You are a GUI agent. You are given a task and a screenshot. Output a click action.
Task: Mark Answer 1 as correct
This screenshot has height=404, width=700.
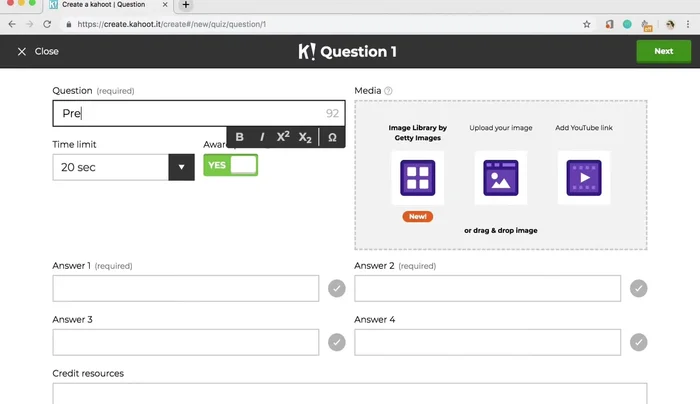point(337,289)
